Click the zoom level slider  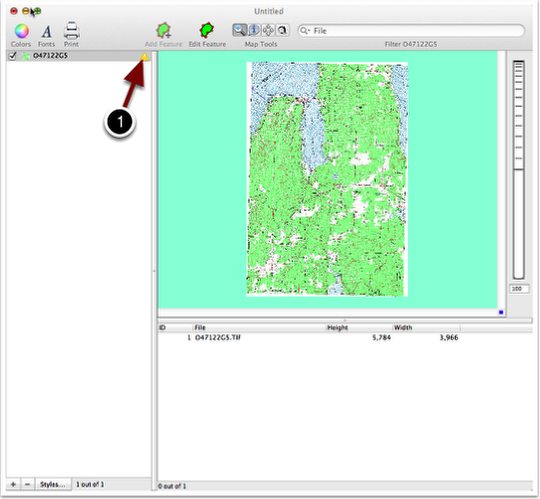click(x=518, y=170)
